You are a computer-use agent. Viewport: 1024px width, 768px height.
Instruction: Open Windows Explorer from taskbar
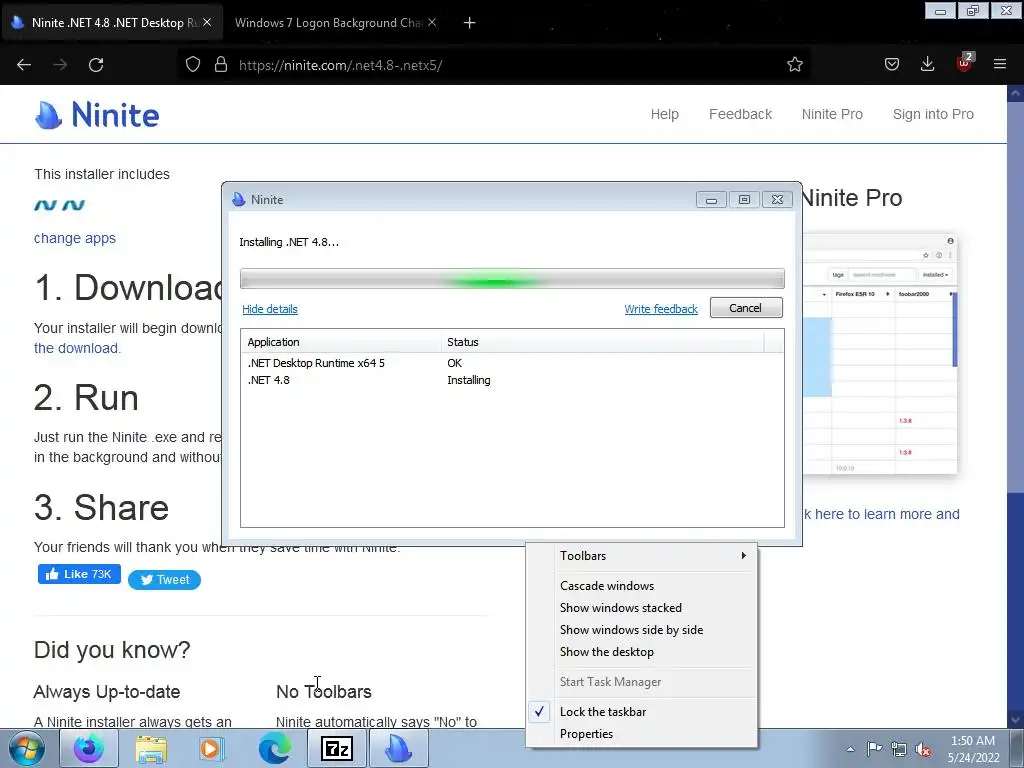[x=151, y=748]
